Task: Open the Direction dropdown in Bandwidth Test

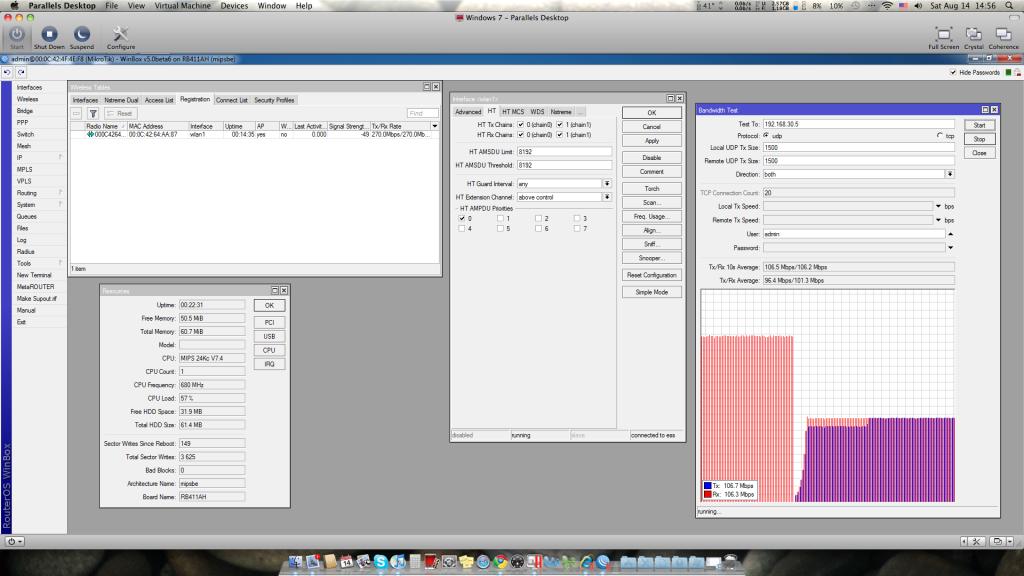Action: [949, 174]
